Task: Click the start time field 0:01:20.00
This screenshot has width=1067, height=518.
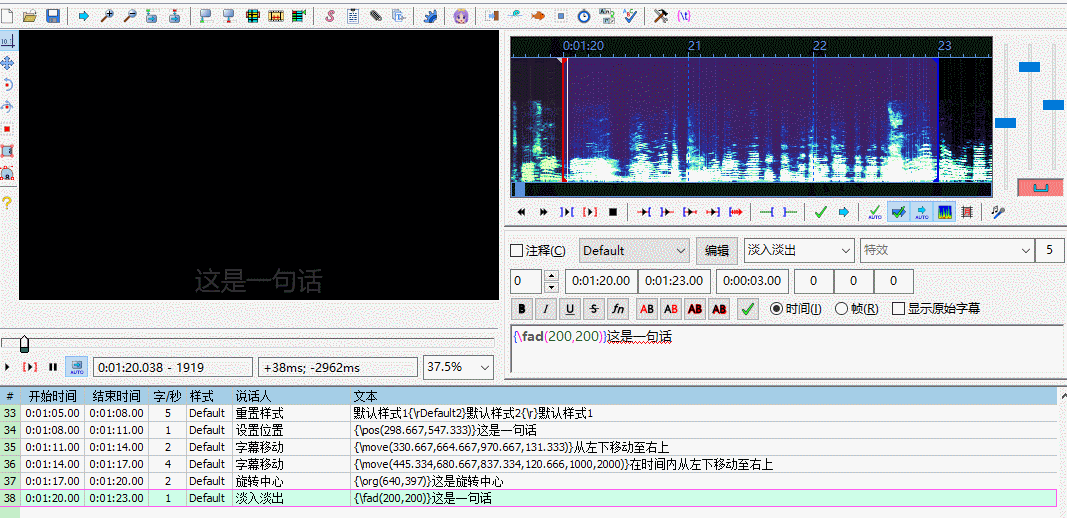Action: (600, 282)
